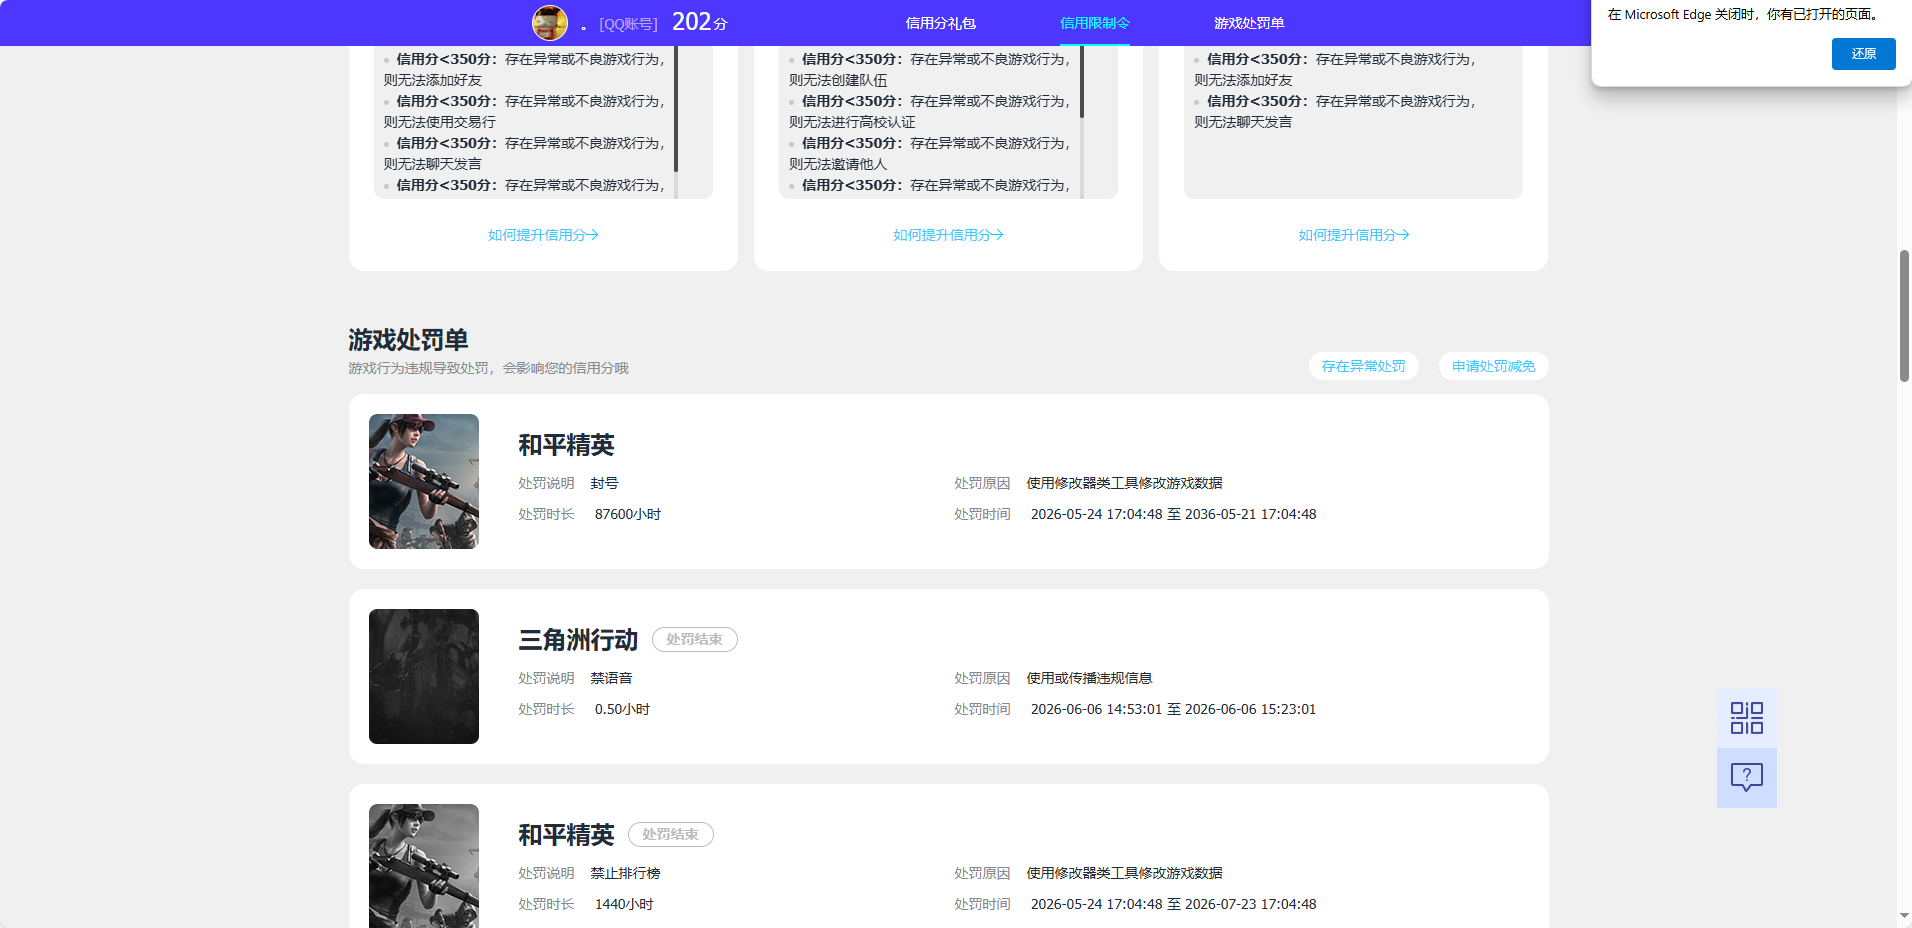Click the 202分 credit score
This screenshot has height=928, width=1912.
(700, 22)
